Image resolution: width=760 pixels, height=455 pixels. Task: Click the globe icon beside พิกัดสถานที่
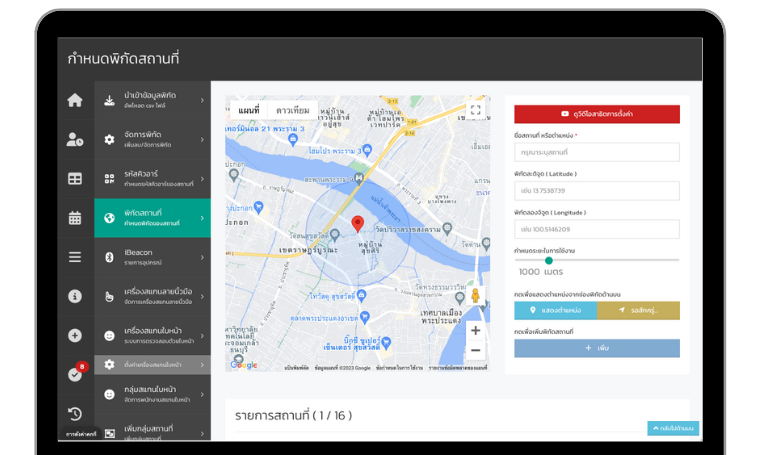[x=110, y=218]
